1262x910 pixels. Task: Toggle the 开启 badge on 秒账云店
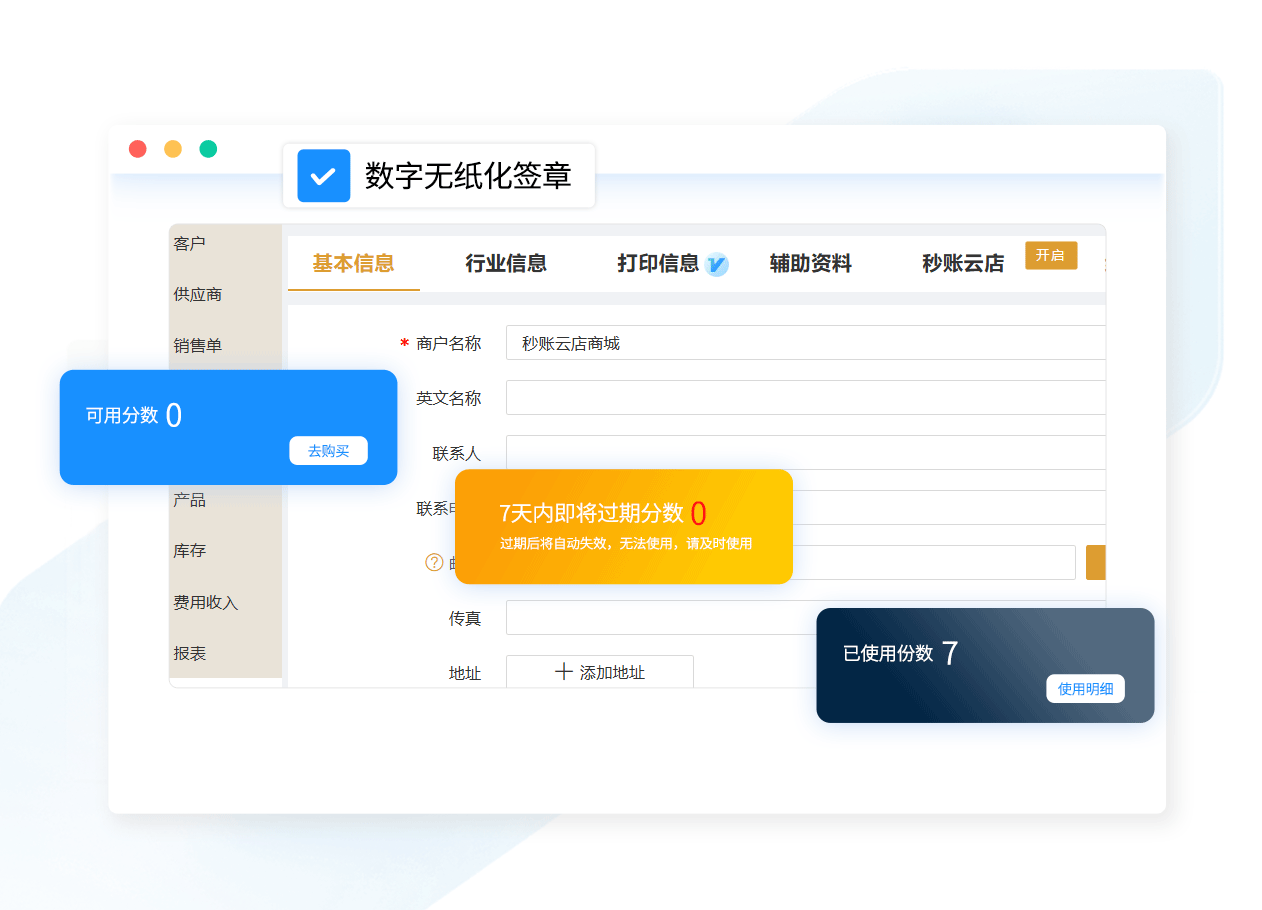click(x=1050, y=255)
